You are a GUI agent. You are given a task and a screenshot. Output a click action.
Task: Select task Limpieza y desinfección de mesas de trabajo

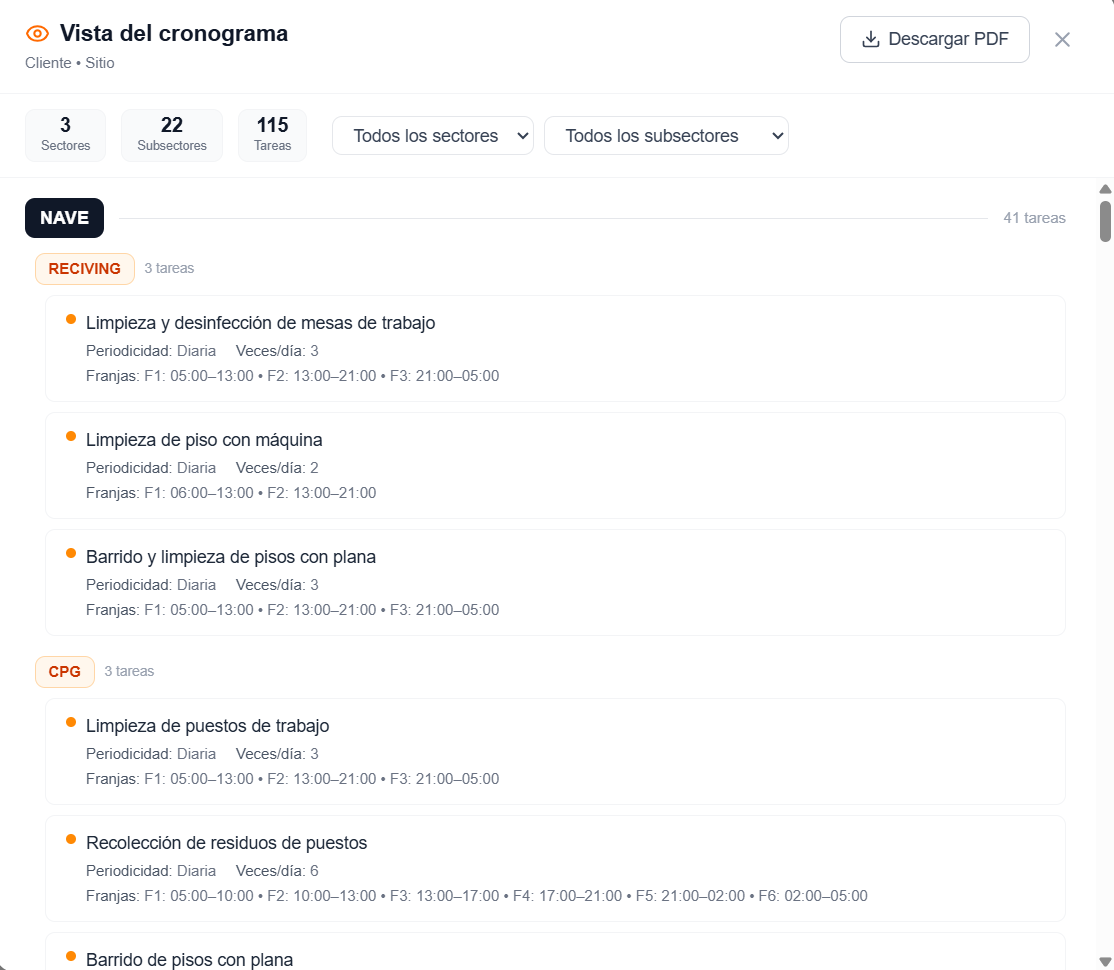tap(556, 348)
